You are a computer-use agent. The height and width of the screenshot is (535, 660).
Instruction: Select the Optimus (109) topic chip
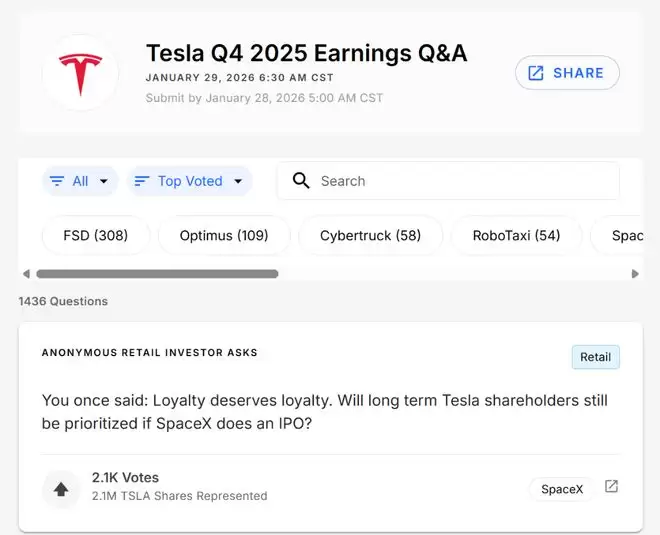(x=224, y=236)
